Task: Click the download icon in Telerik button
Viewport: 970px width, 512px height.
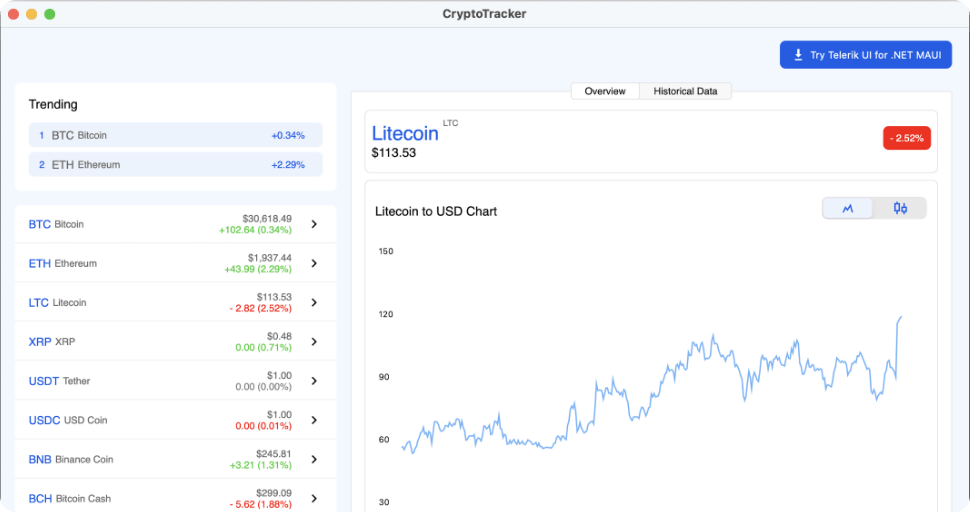Action: click(798, 55)
